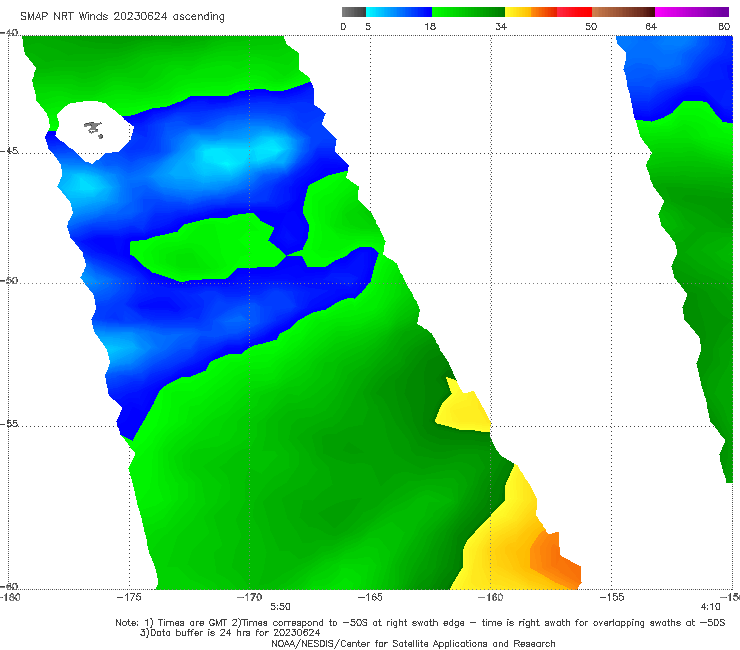Click the color bar label '64'
This screenshot has height=650, width=740.
(651, 27)
